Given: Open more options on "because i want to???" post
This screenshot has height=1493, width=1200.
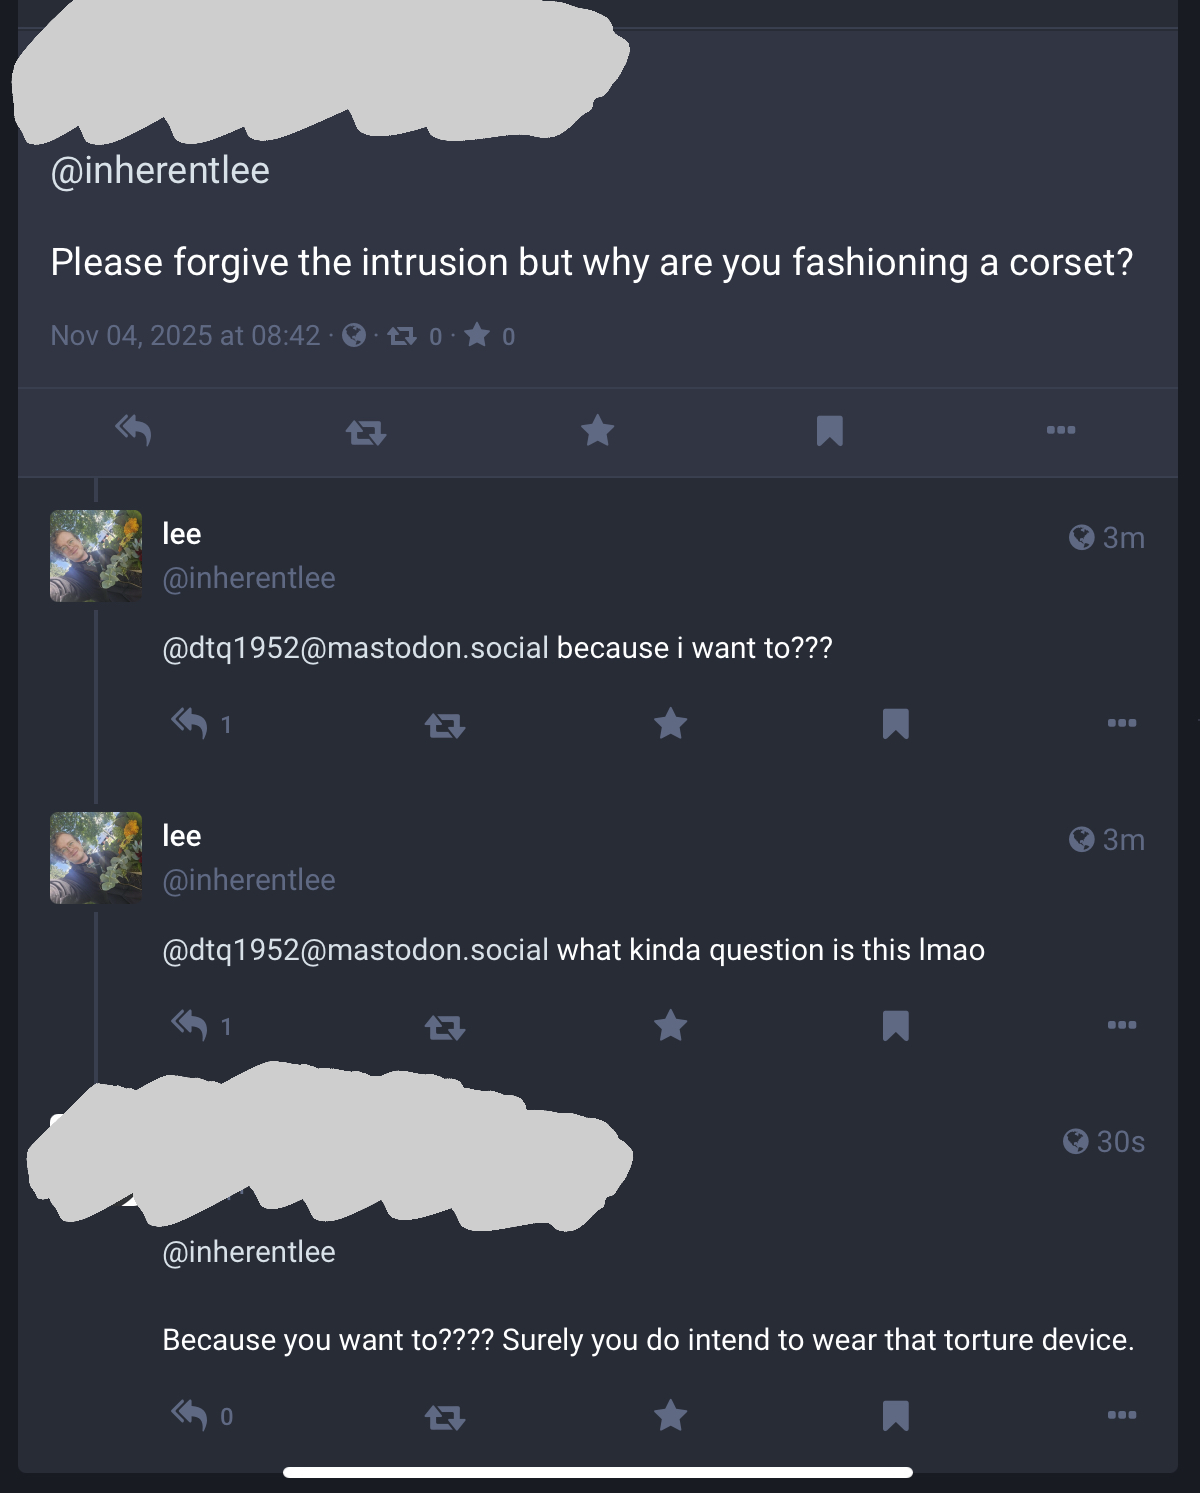Looking at the screenshot, I should click(1121, 722).
